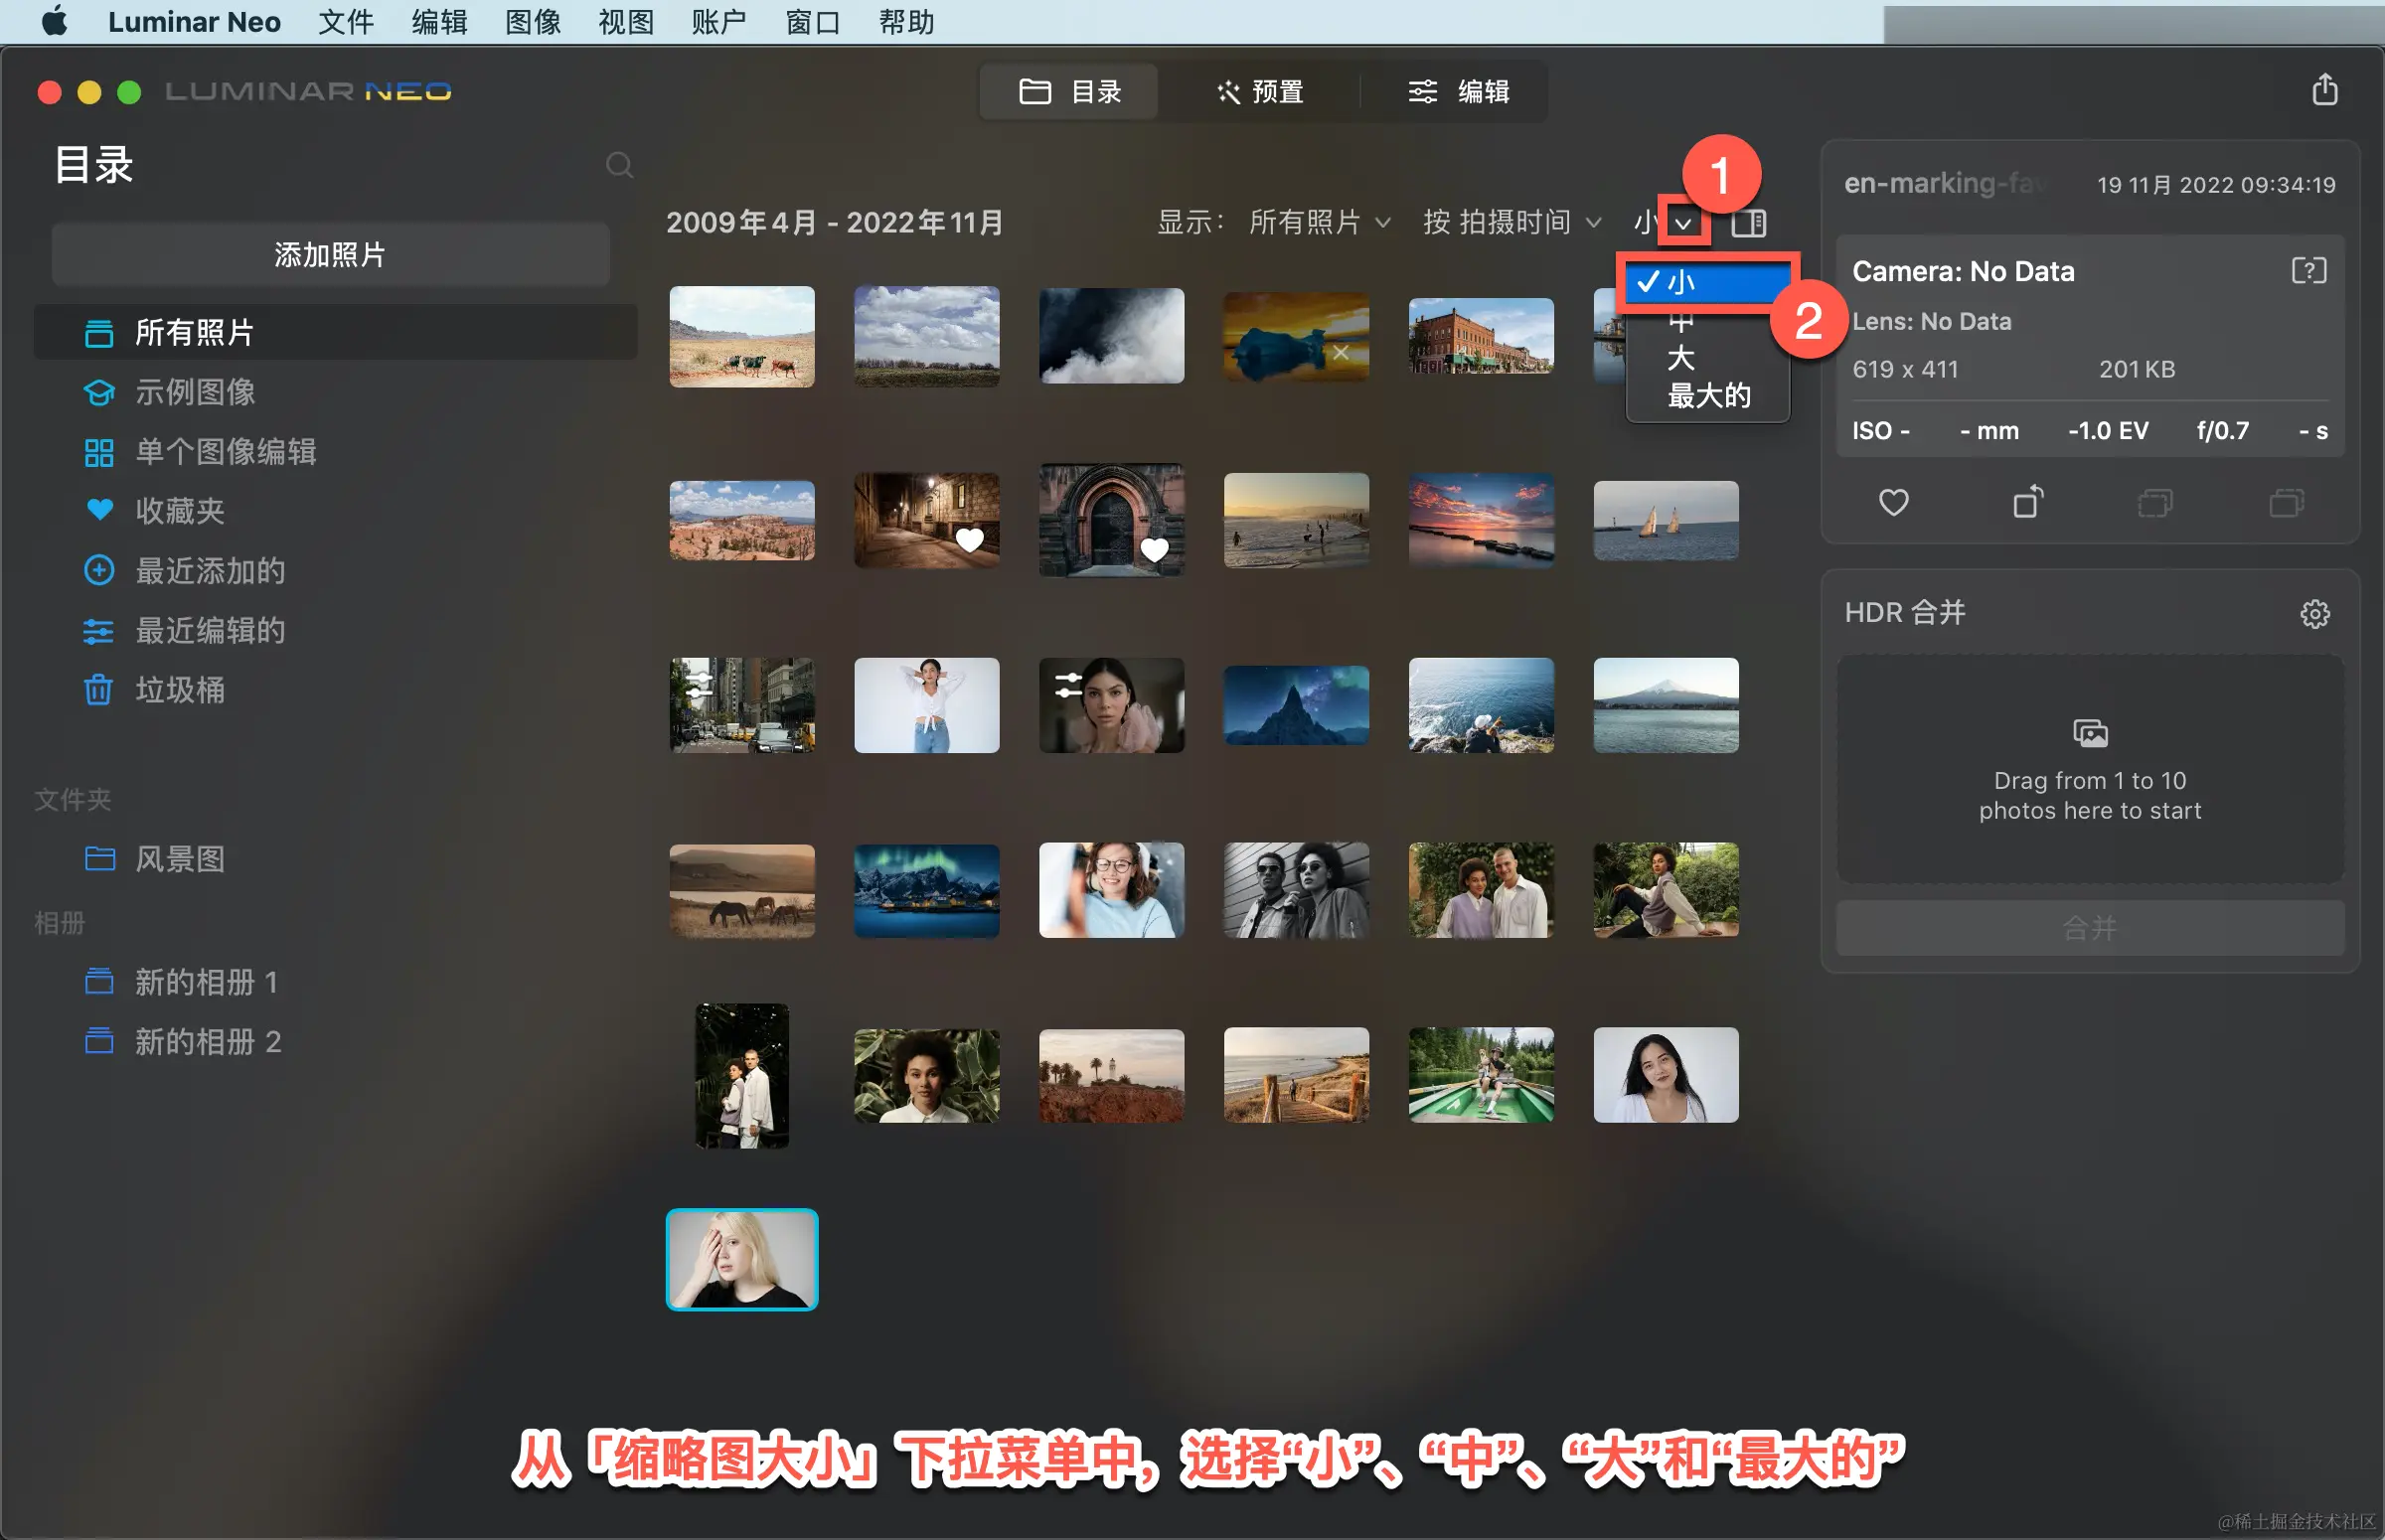Click the share/export icon
This screenshot has height=1540, width=2385.
tap(2324, 91)
